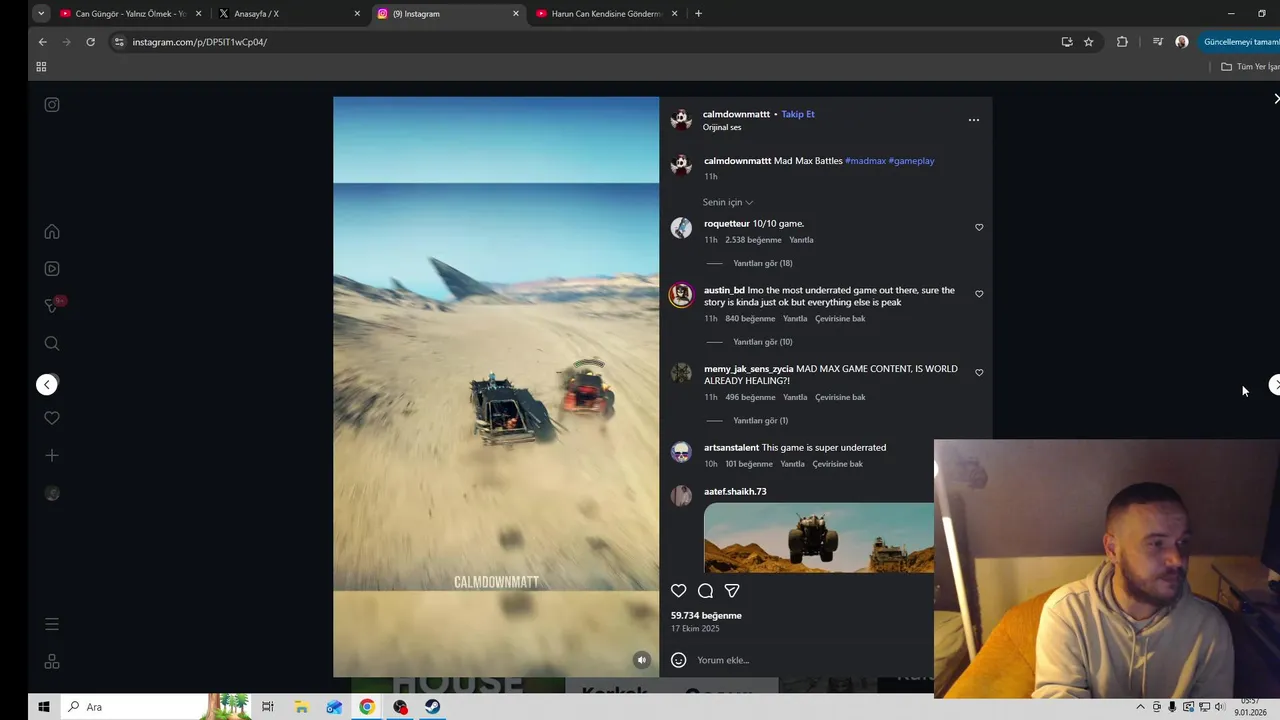Open emoji picker in comment box

(x=679, y=660)
